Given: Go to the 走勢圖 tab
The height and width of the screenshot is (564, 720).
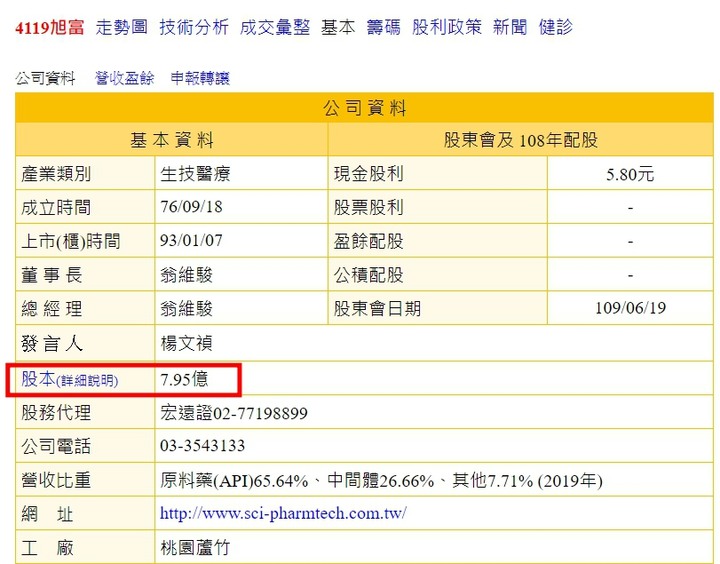Looking at the screenshot, I should pos(122,28).
